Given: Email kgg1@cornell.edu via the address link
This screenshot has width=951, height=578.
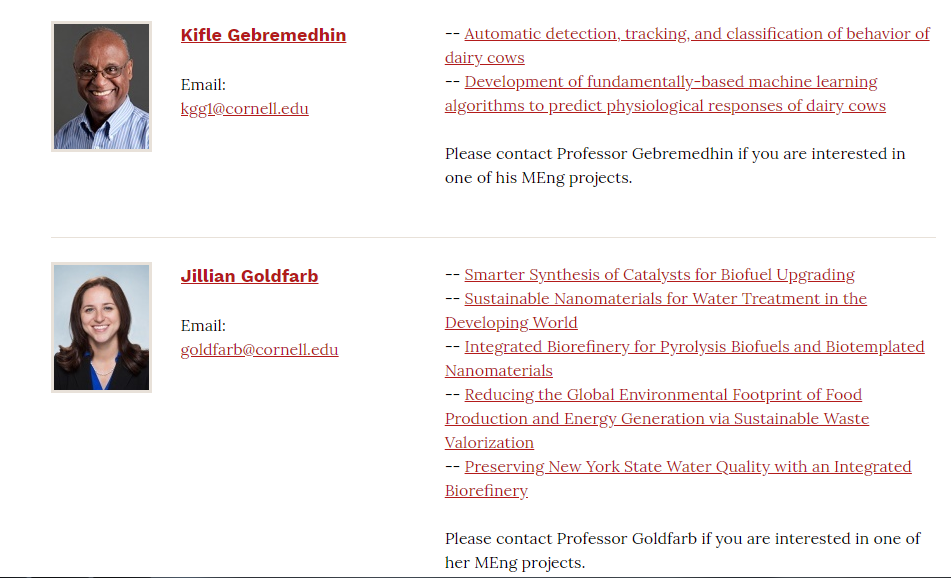Looking at the screenshot, I should click(244, 108).
